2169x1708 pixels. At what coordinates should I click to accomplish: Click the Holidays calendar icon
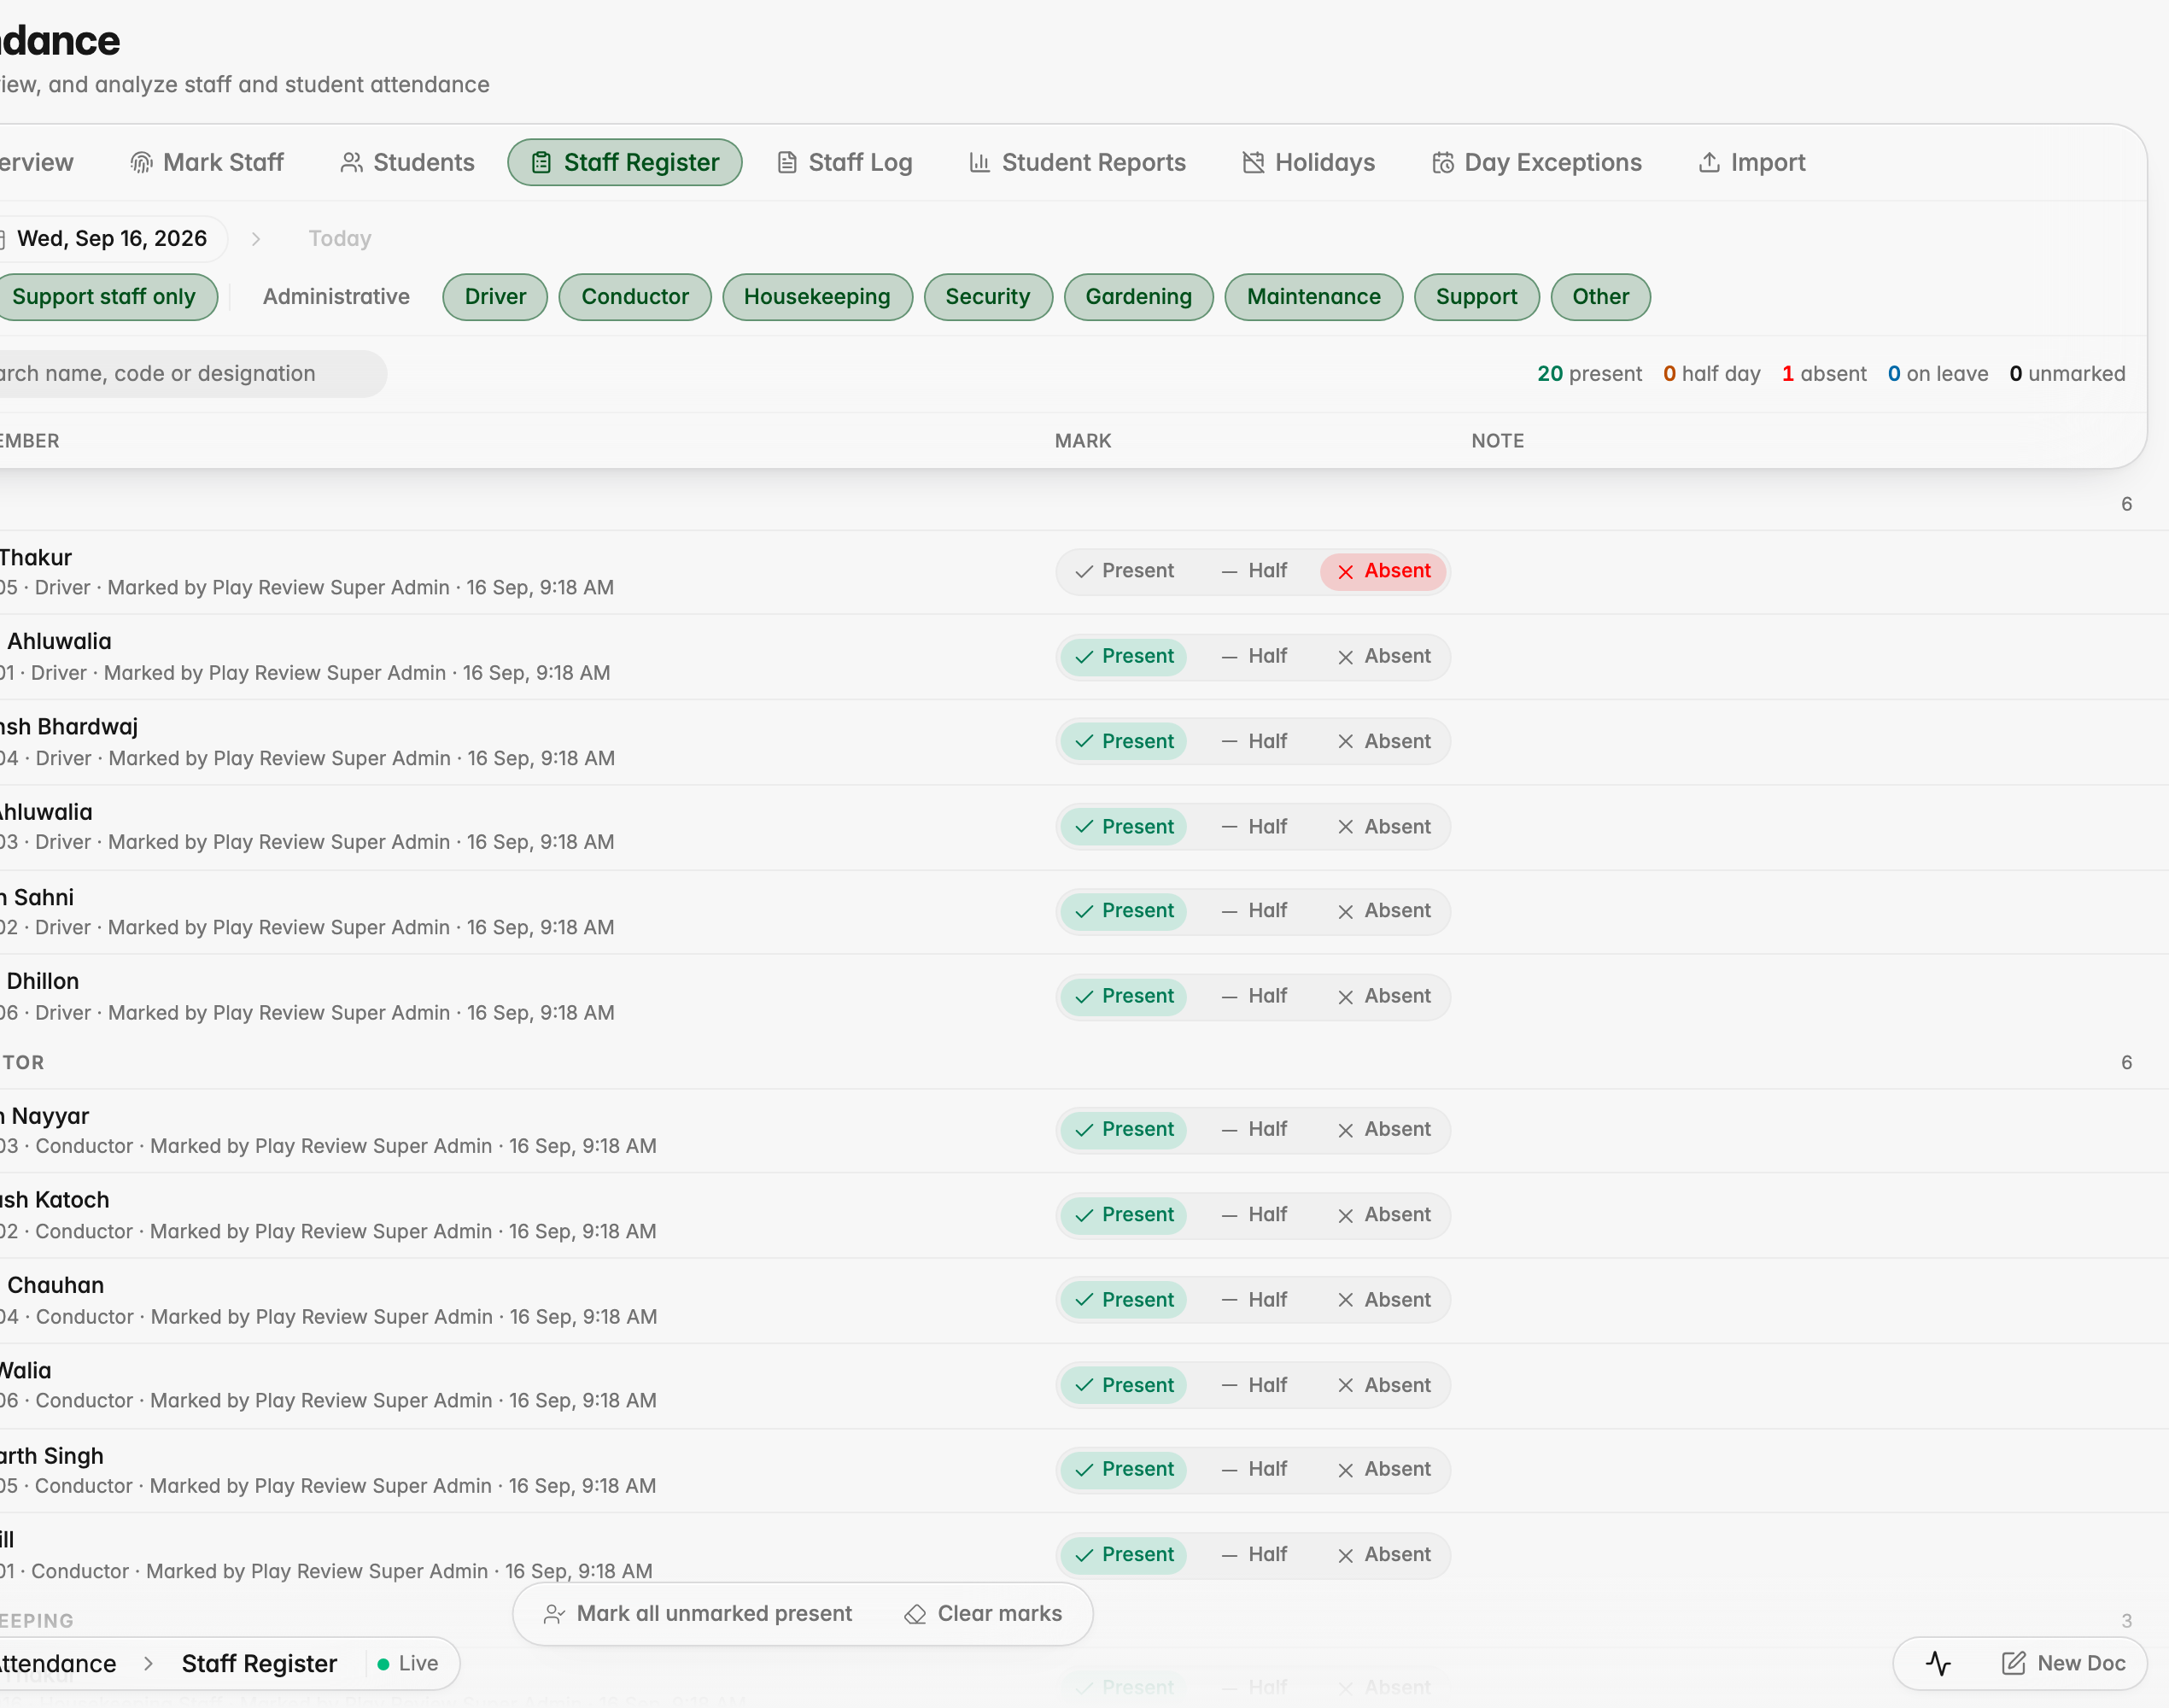tap(1253, 162)
